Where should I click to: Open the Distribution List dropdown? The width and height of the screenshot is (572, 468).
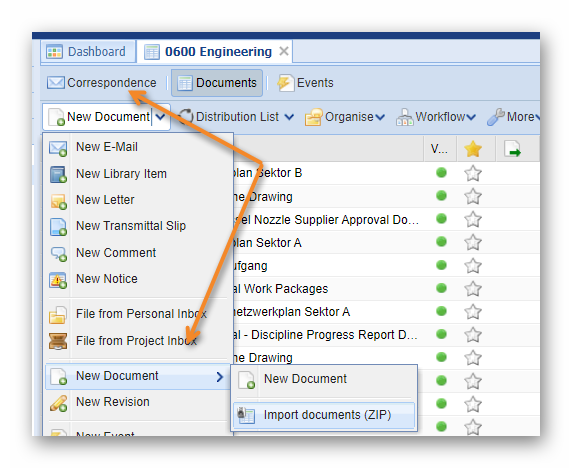(x=236, y=117)
